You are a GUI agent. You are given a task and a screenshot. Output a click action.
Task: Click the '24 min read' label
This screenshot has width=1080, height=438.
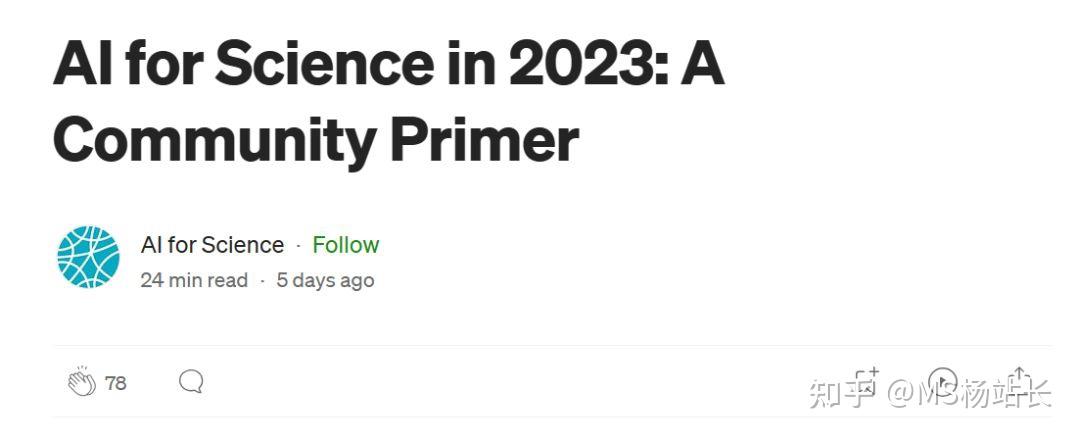pyautogui.click(x=194, y=280)
